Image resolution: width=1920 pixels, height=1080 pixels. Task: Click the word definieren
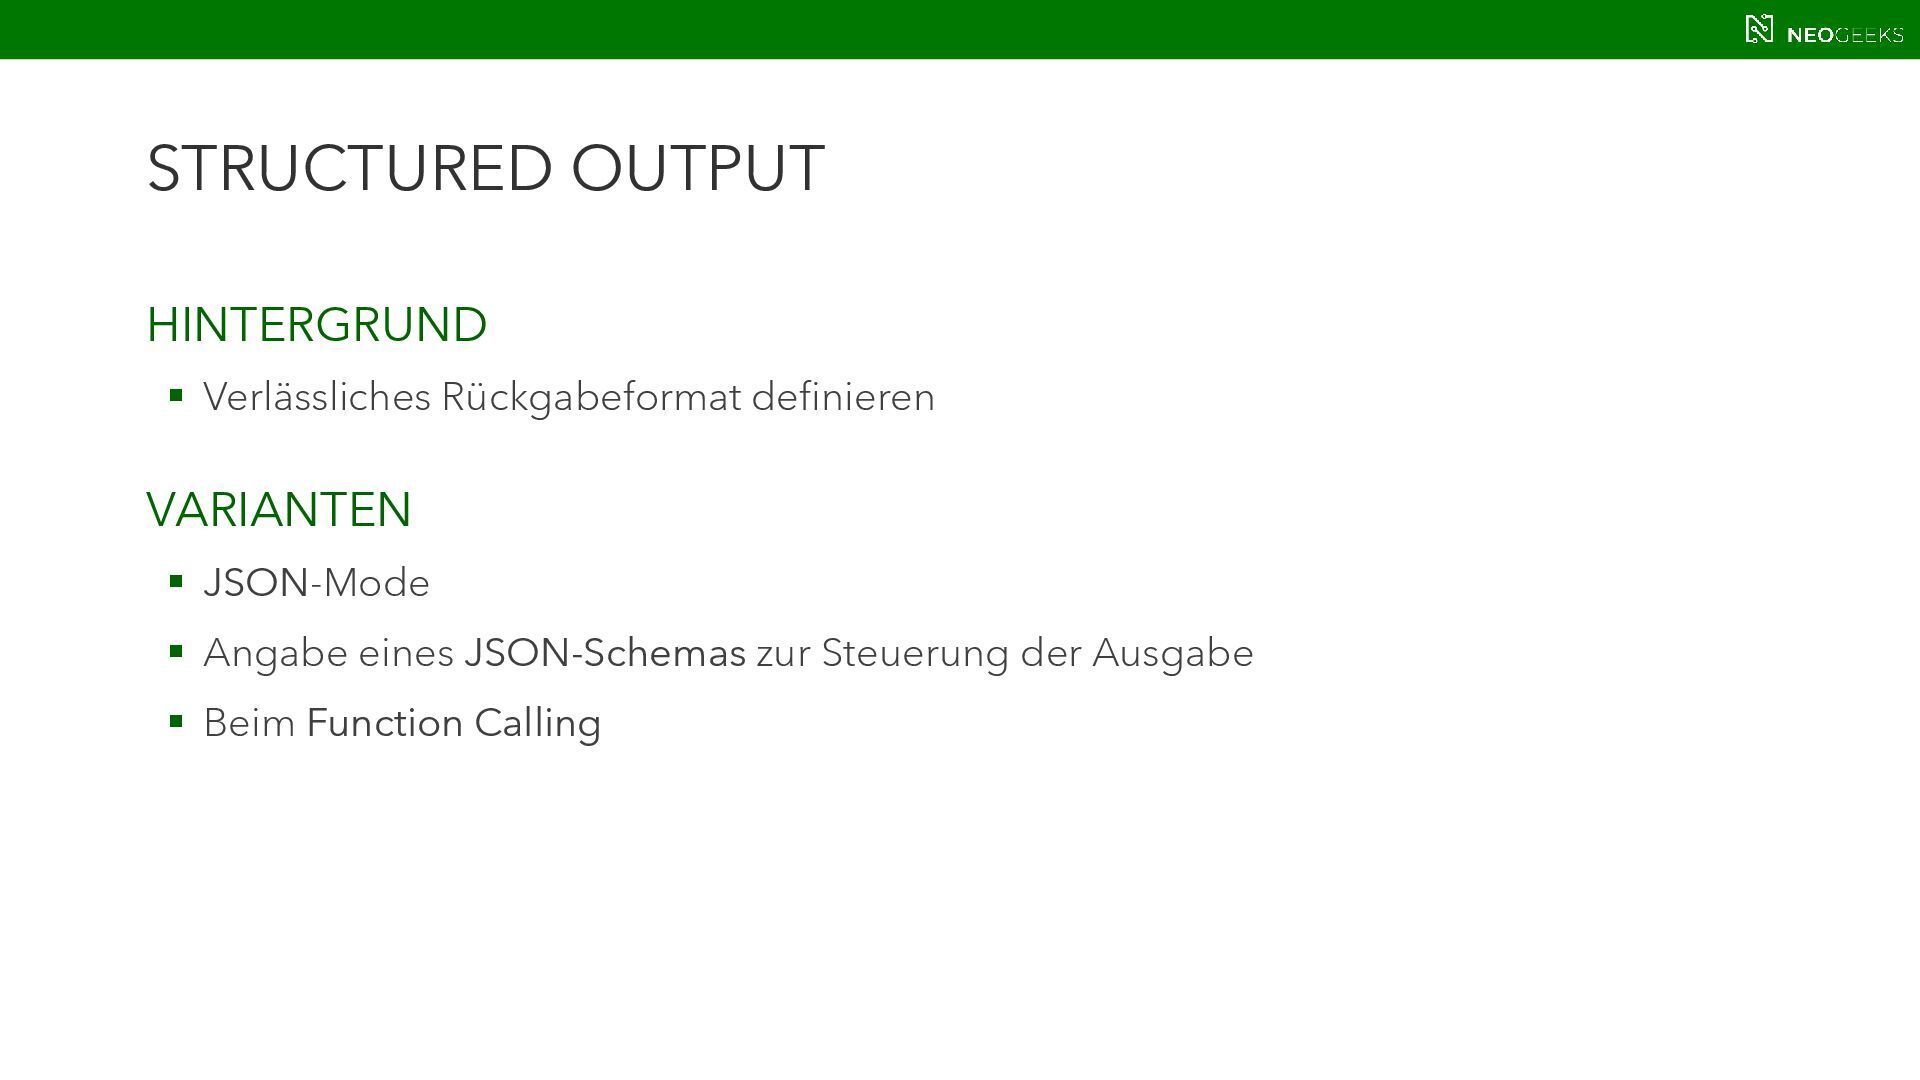pos(843,397)
